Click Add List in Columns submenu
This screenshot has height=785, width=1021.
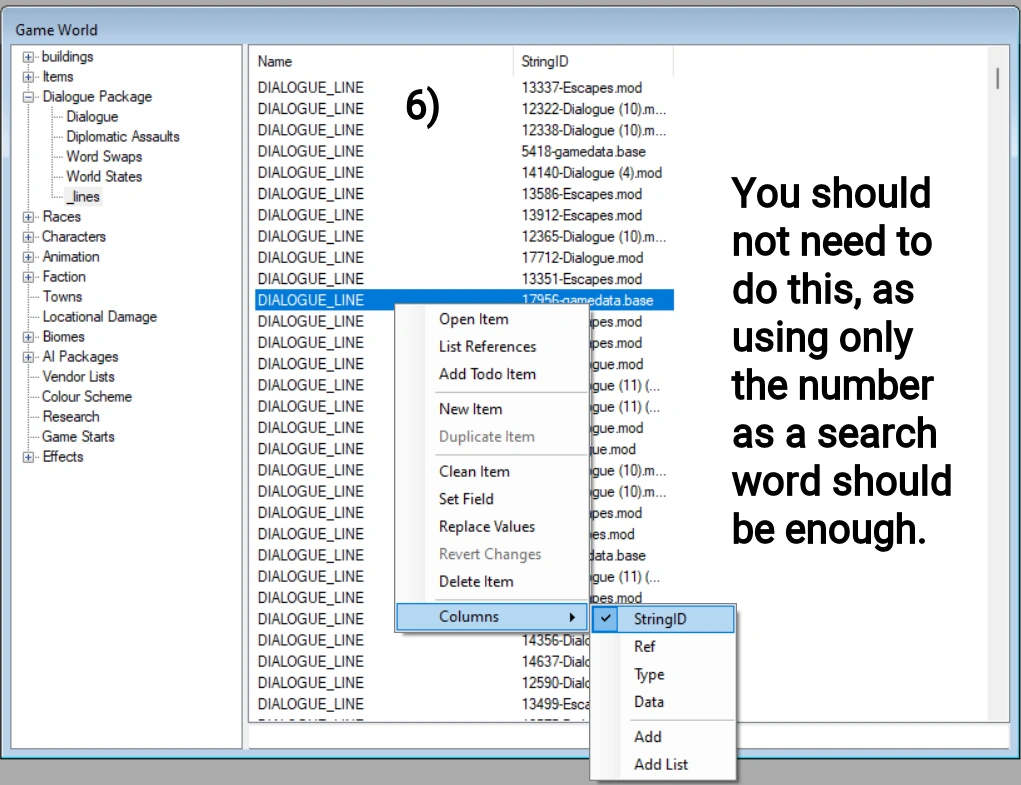click(663, 765)
